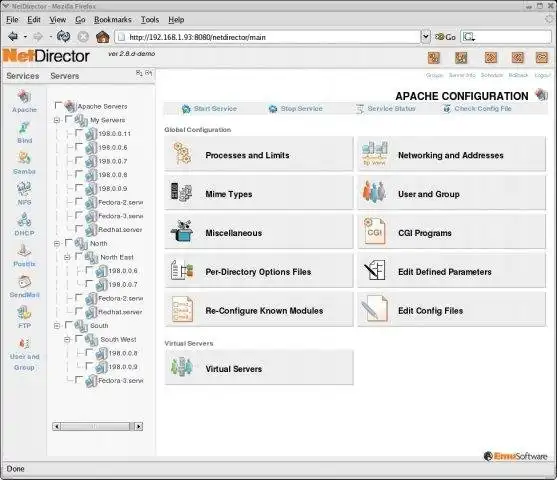
Task: Click the Groups icon in the header
Action: 434,58
